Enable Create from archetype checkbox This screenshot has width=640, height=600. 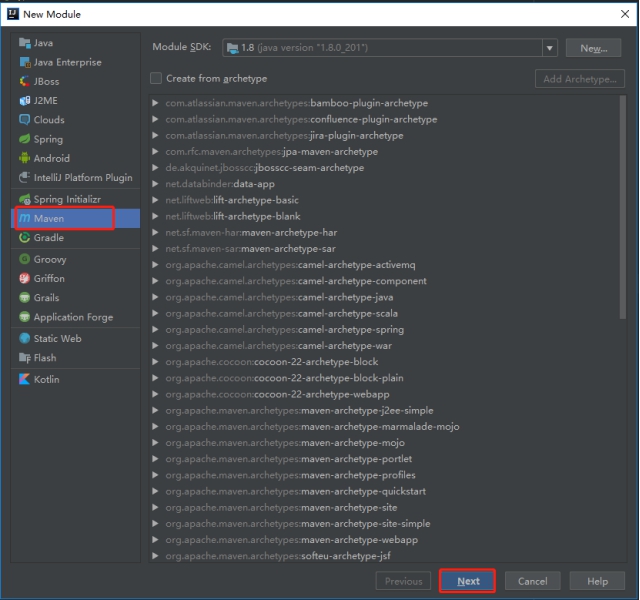pyautogui.click(x=156, y=78)
